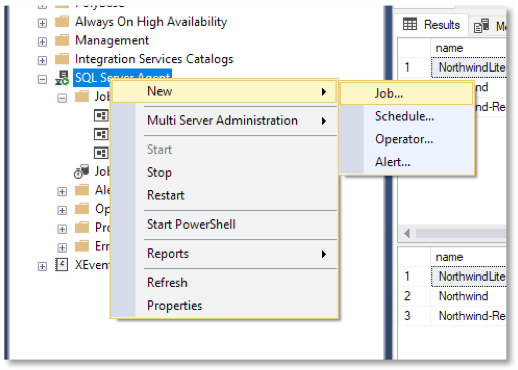Open the Reports submenu
This screenshot has height=370, width=518.
click(224, 254)
